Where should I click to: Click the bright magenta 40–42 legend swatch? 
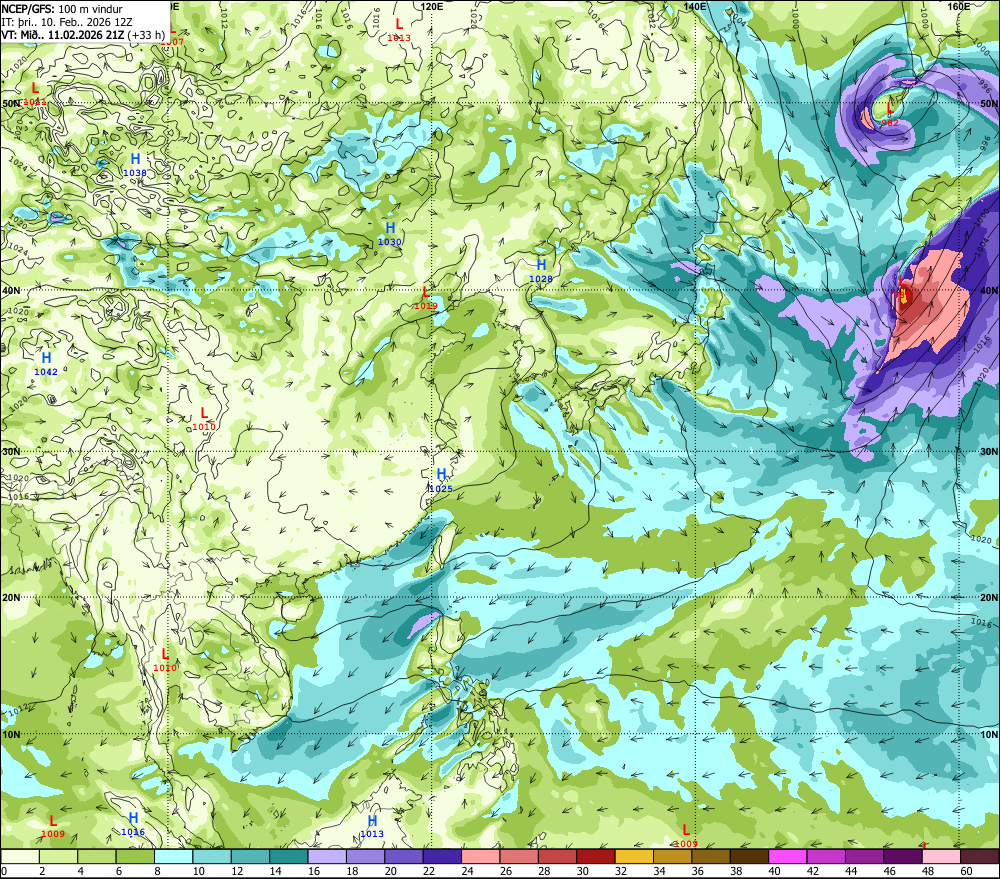pyautogui.click(x=788, y=857)
